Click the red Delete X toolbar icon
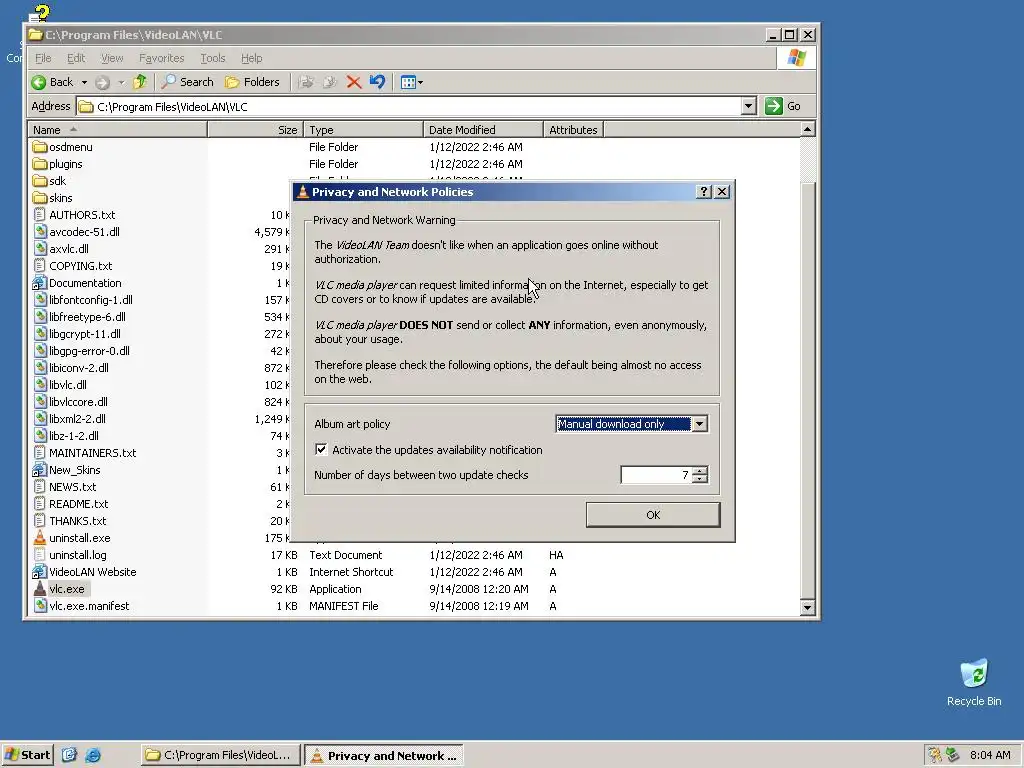Screen dimensions: 1024x768 click(354, 82)
